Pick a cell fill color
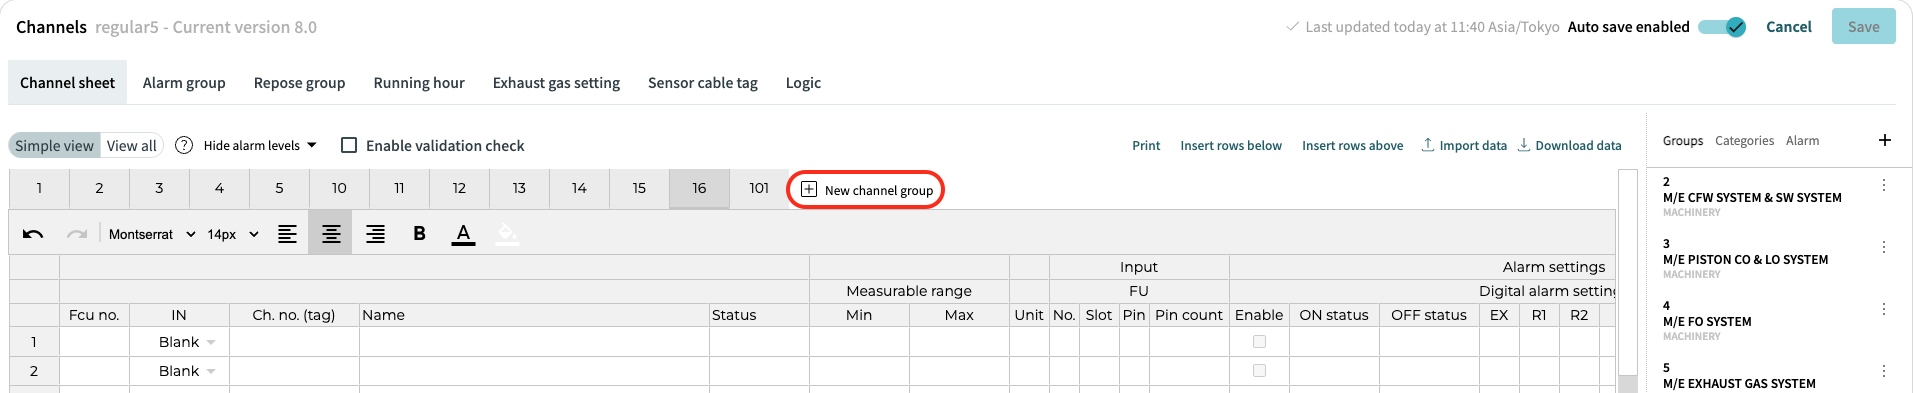 tap(507, 234)
